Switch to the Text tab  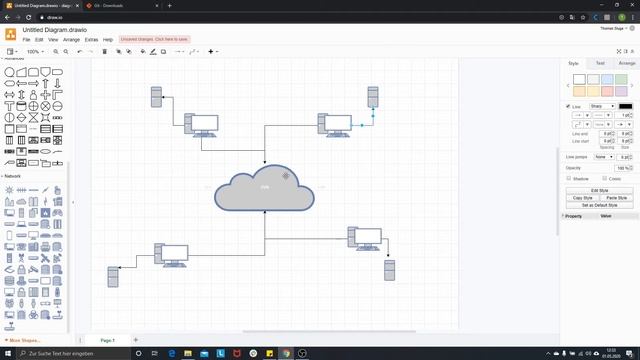(x=600, y=63)
